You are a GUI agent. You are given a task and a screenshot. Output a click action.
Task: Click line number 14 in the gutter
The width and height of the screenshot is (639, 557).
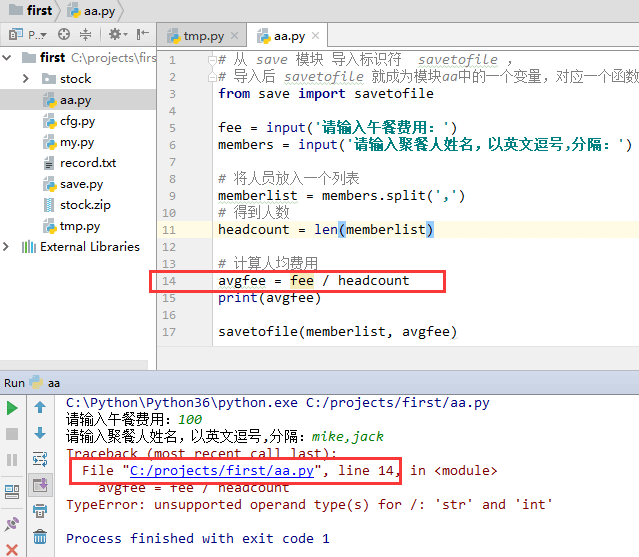tap(169, 281)
